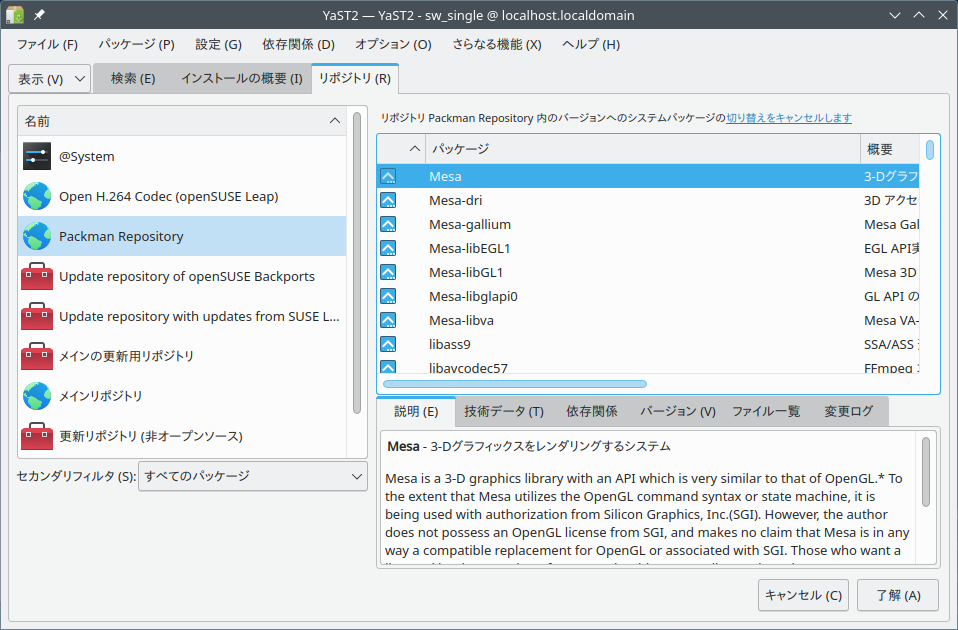Click the openSUSE Backports toolbox icon
The width and height of the screenshot is (958, 630).
coord(37,276)
